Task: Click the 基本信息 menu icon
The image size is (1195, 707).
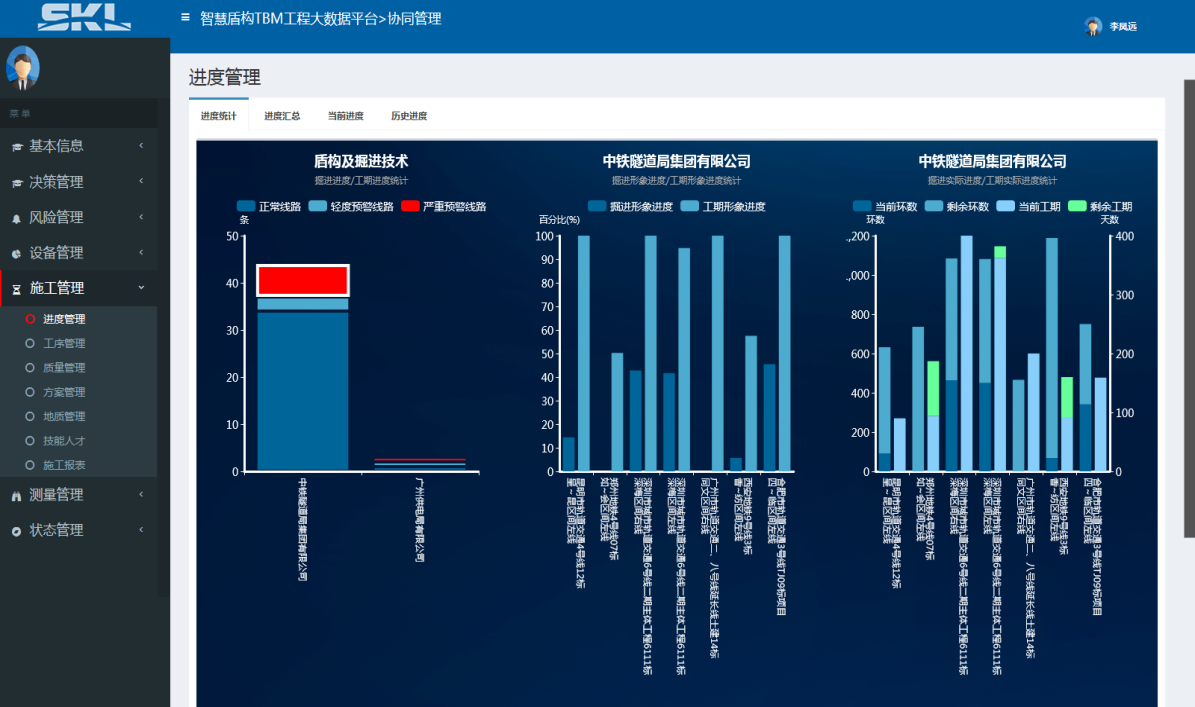Action: coord(17,147)
